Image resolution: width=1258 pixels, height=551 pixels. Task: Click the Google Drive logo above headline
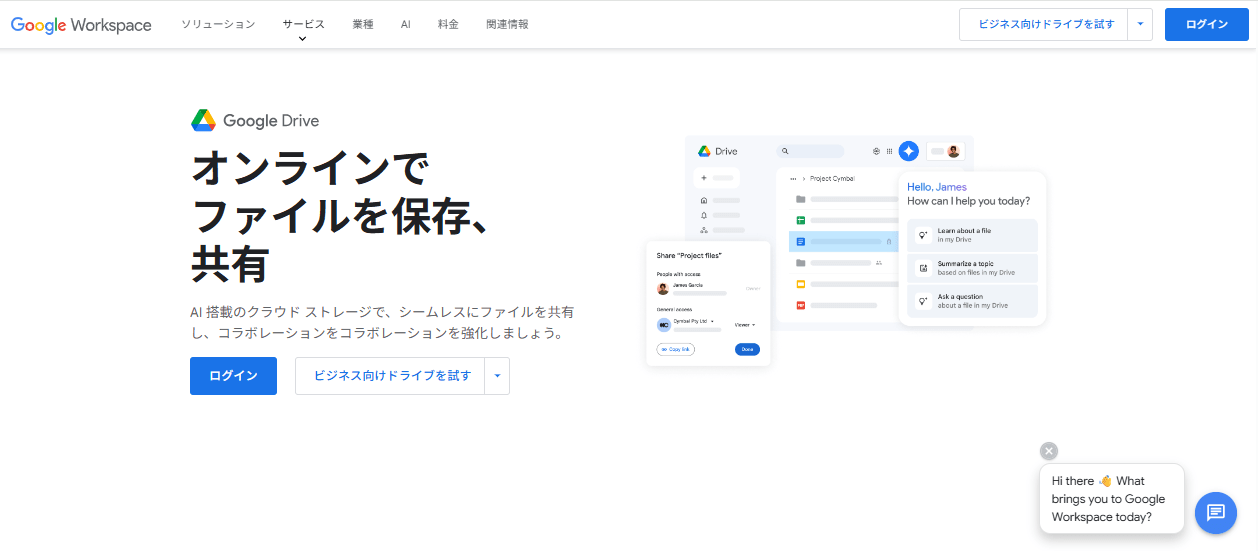click(255, 121)
